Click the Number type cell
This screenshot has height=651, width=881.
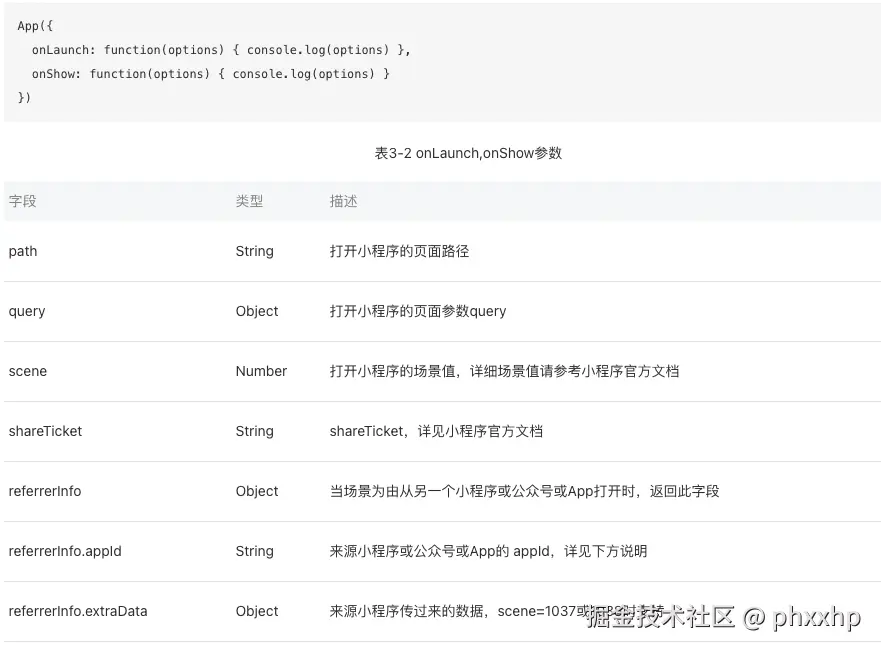[x=261, y=371]
